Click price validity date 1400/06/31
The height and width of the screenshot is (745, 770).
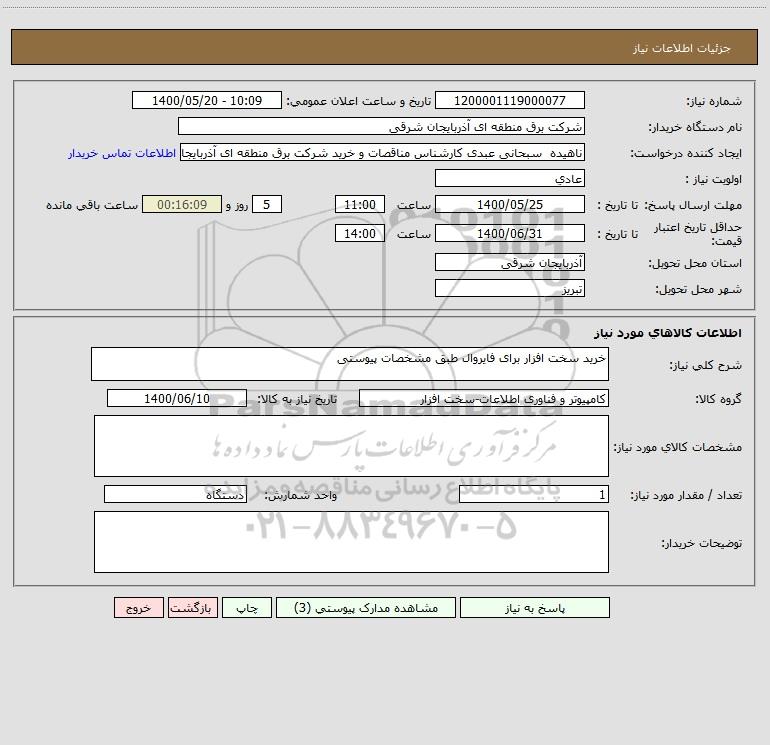[x=510, y=233]
